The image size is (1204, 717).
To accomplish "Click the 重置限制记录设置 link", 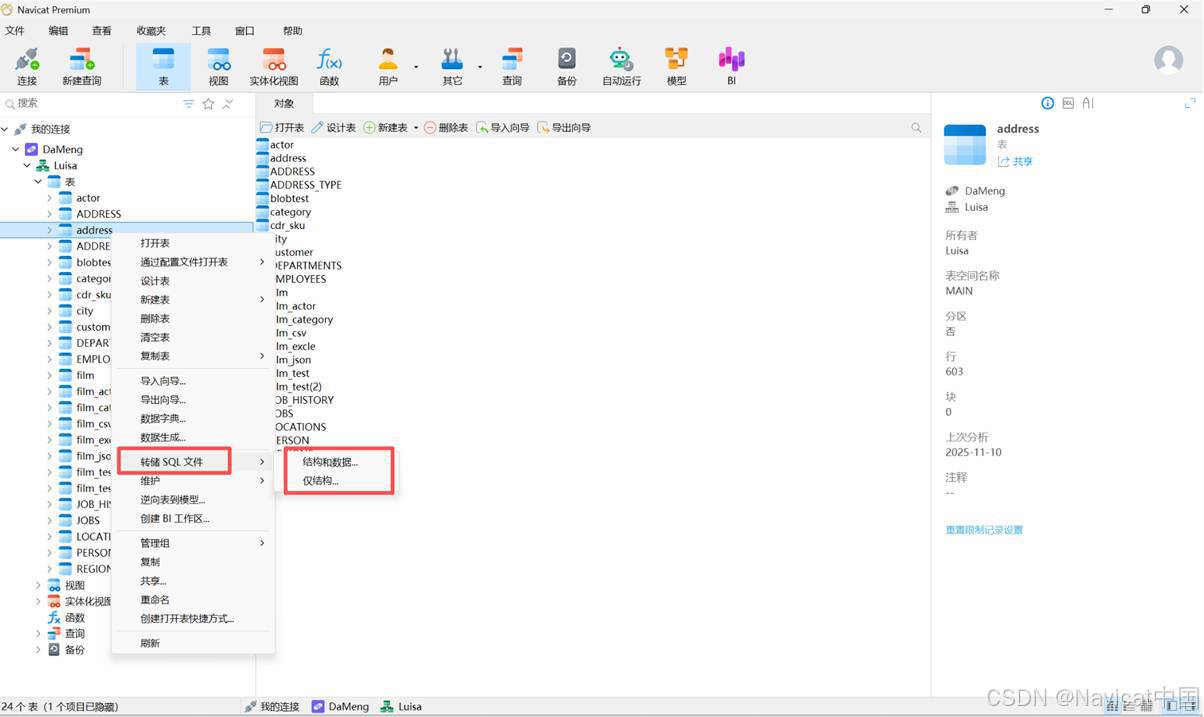I will (984, 530).
